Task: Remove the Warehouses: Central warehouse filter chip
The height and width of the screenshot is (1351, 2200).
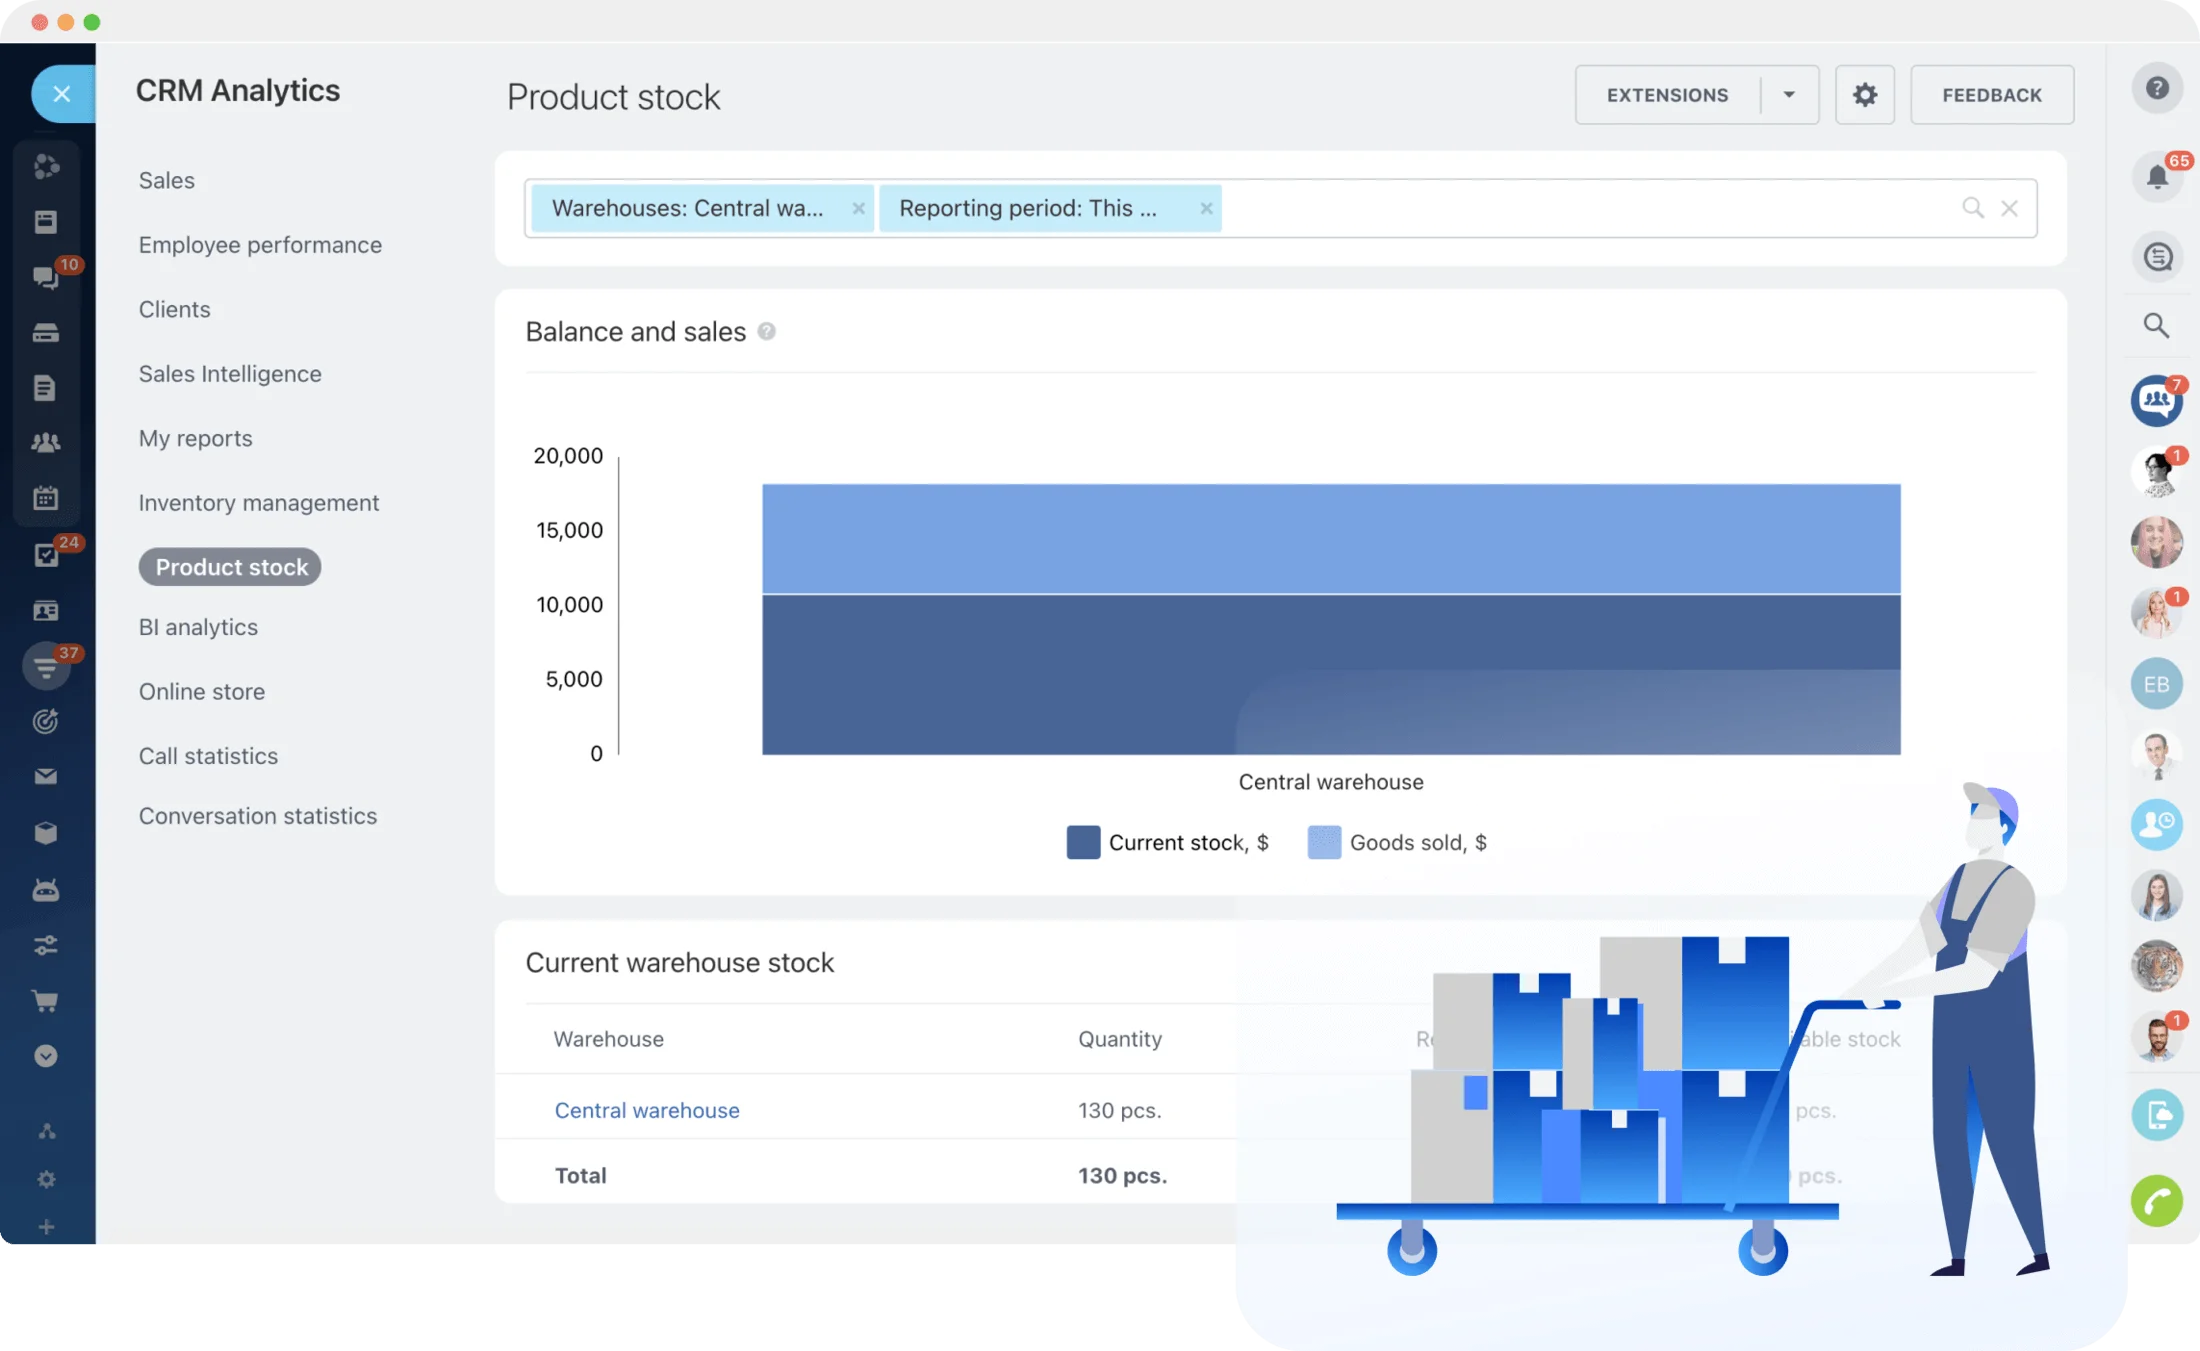Action: (x=858, y=208)
